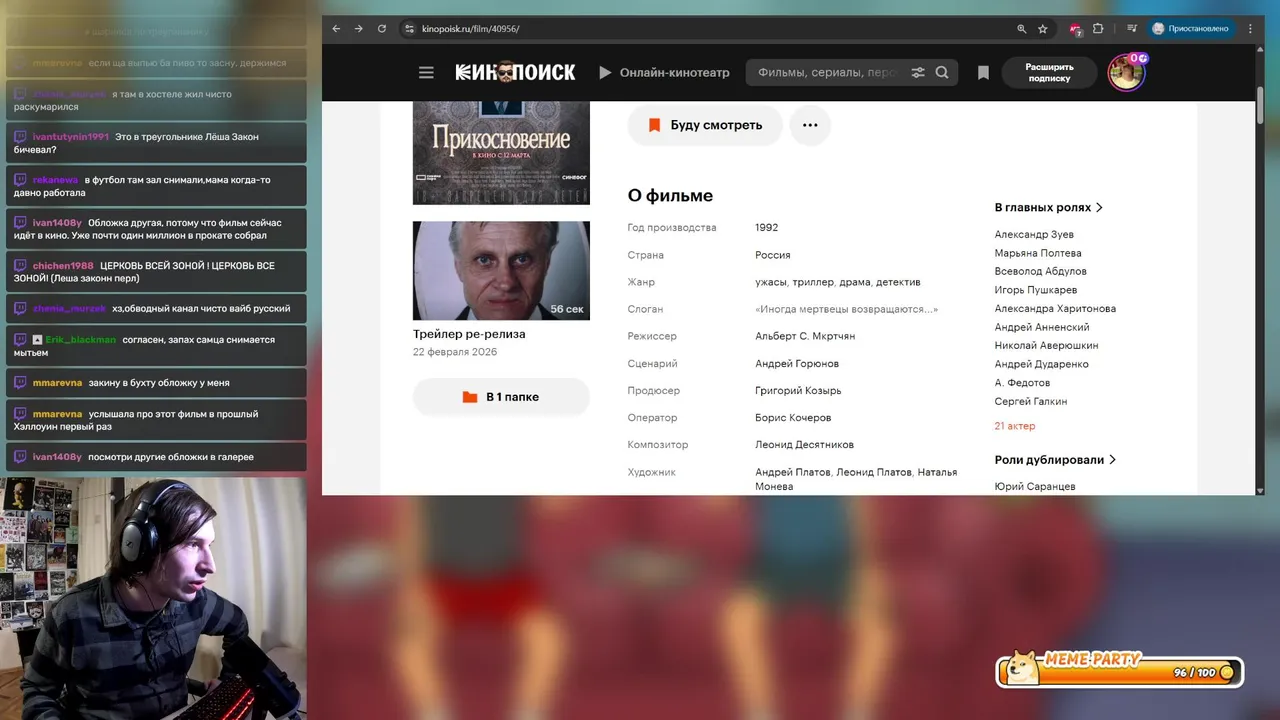Click Twitch icon beside ivantutynin1991 message
The width and height of the screenshot is (1280, 720).
[x=21, y=137]
